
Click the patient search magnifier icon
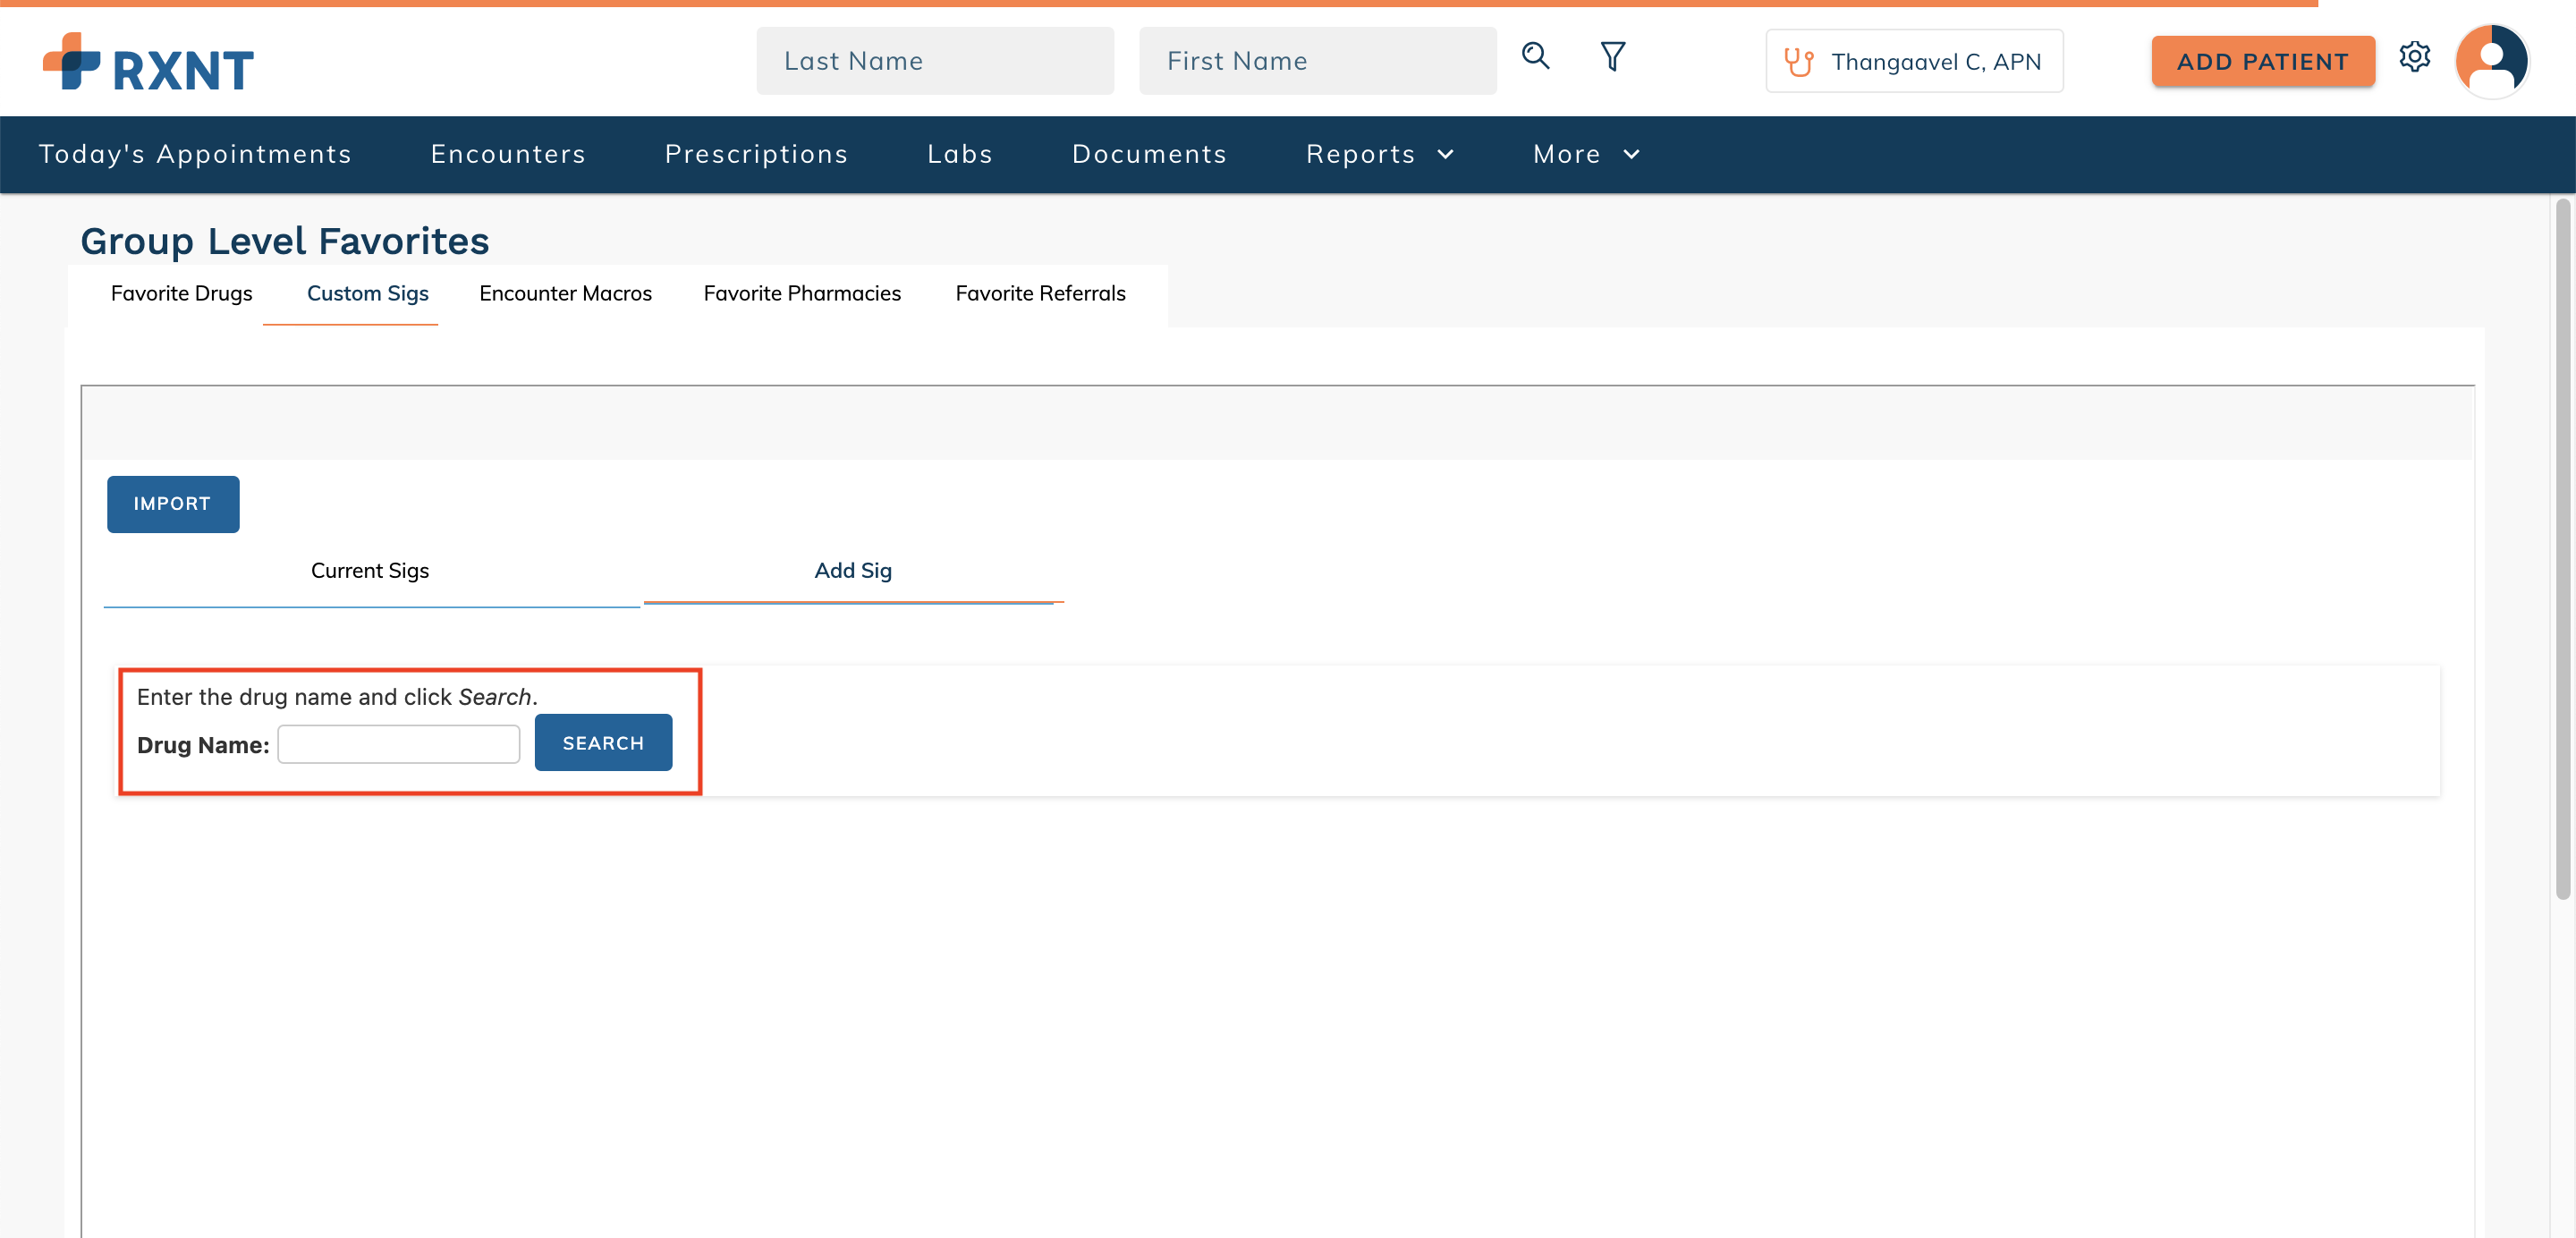coord(1535,56)
